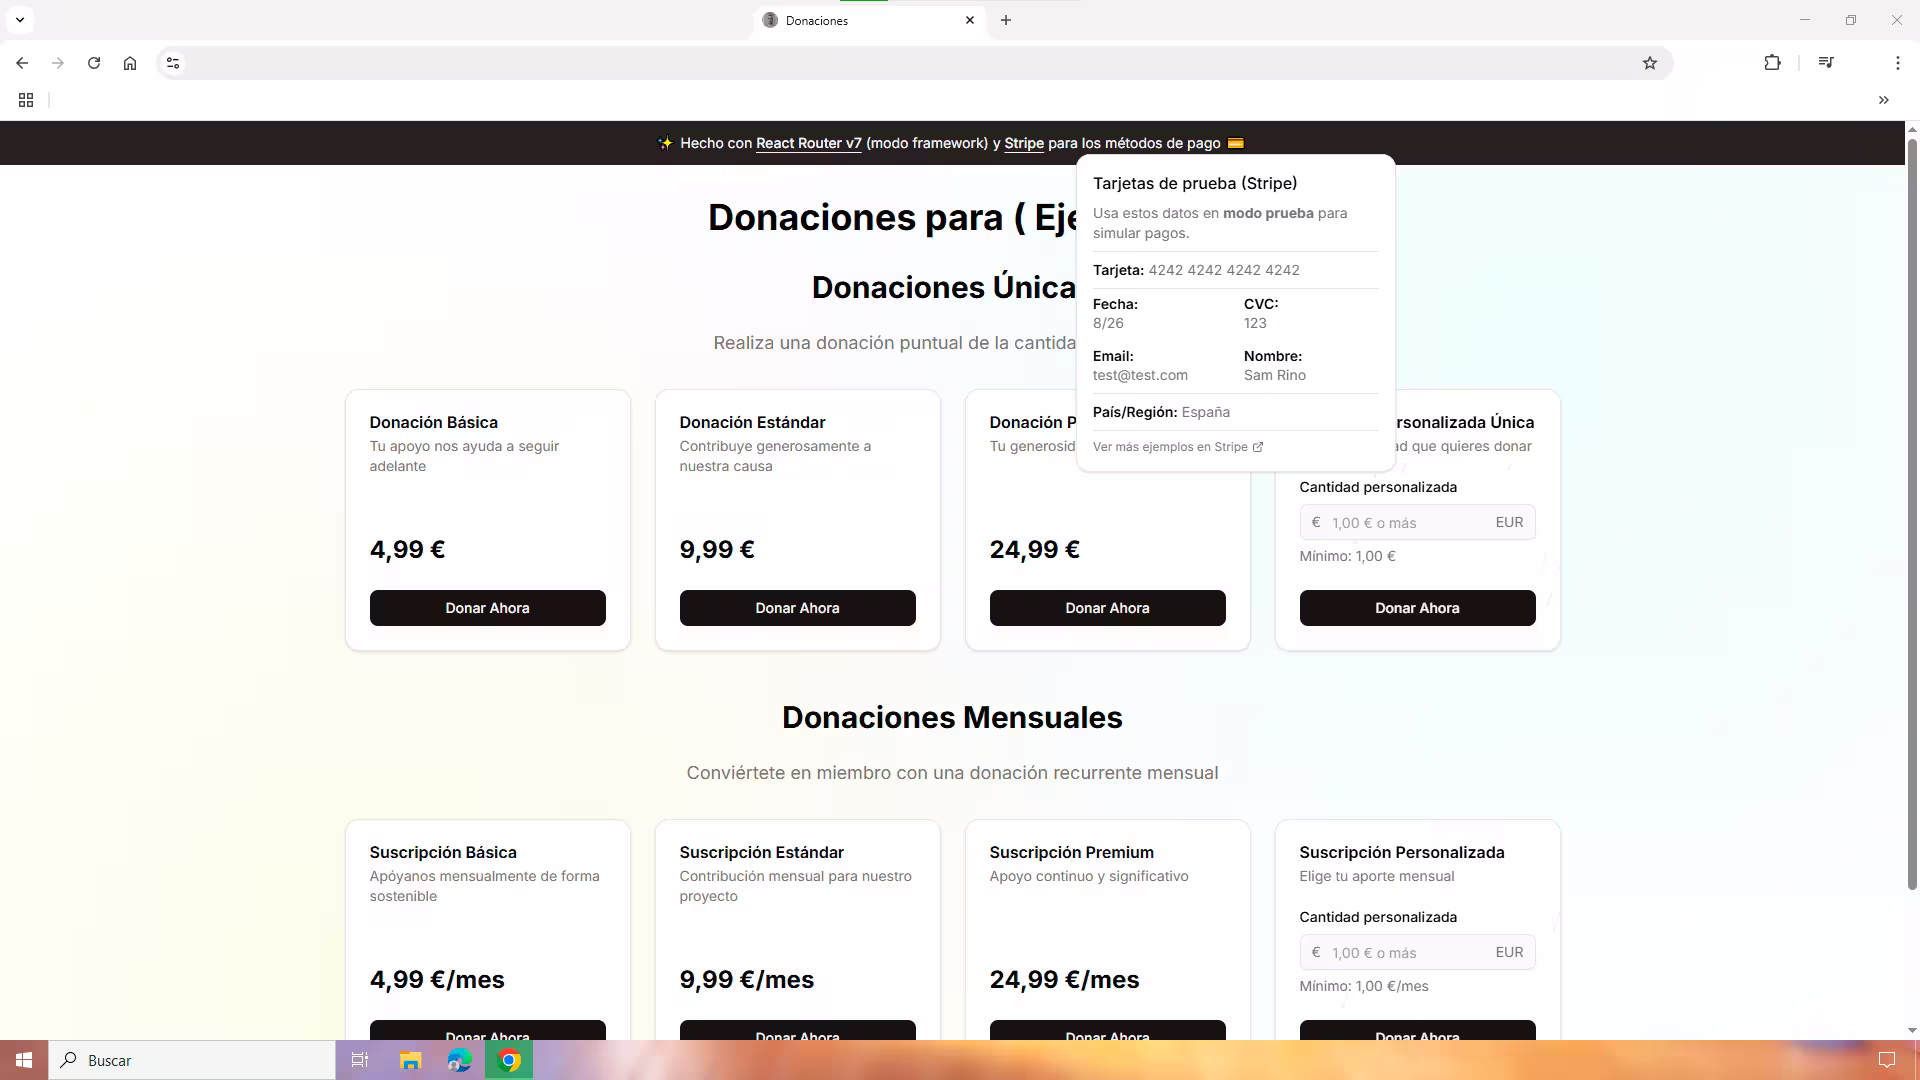1920x1080 pixels.
Task: Open the React Router v7 link
Action: (808, 143)
